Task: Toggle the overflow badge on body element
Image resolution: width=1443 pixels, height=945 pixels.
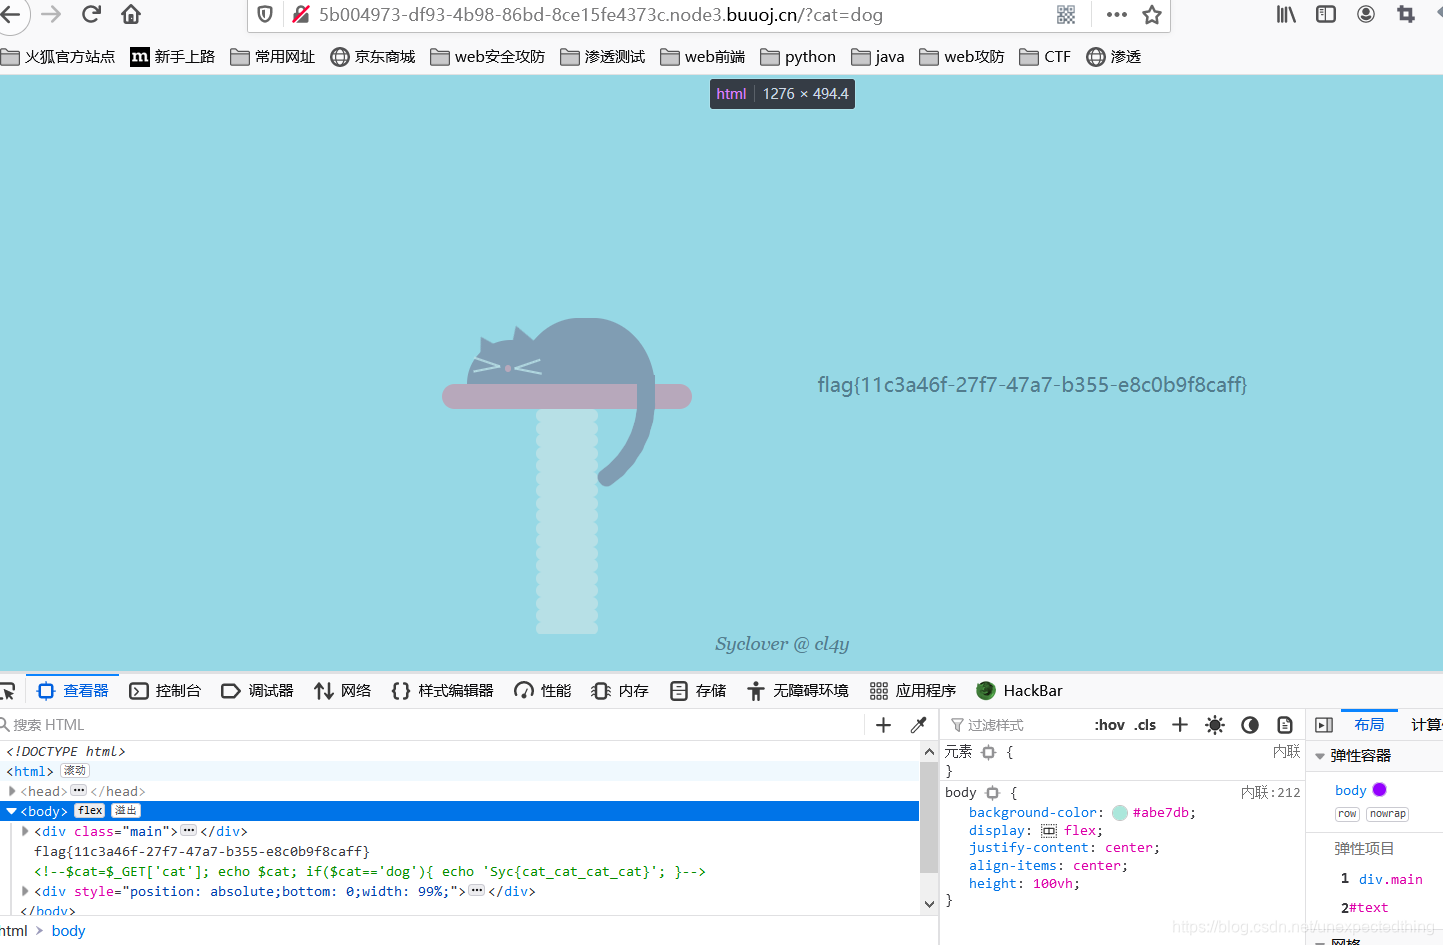Action: pos(125,811)
